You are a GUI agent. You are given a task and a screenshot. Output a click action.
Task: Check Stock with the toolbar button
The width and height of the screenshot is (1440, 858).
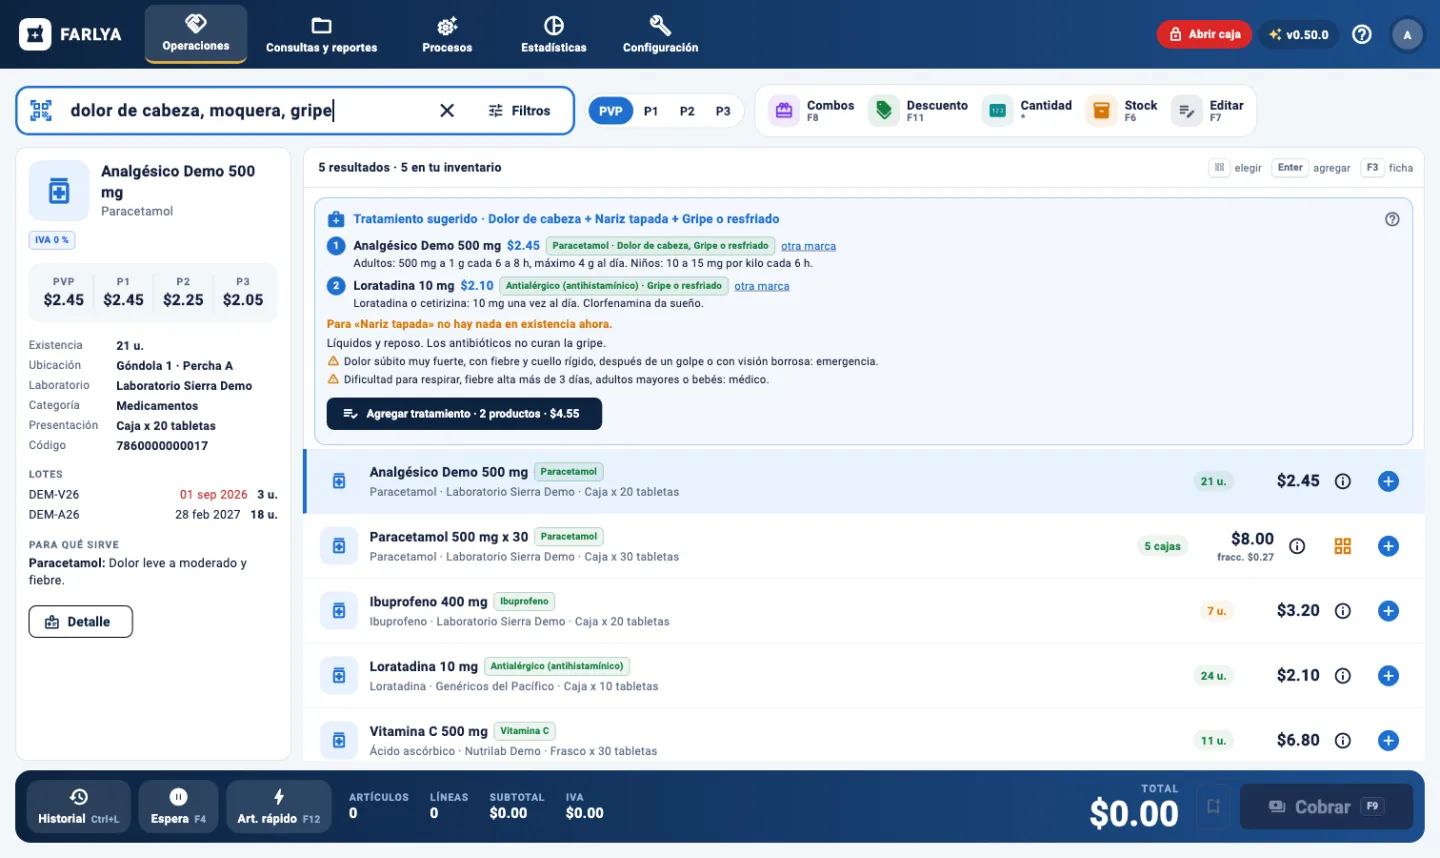pos(1122,111)
